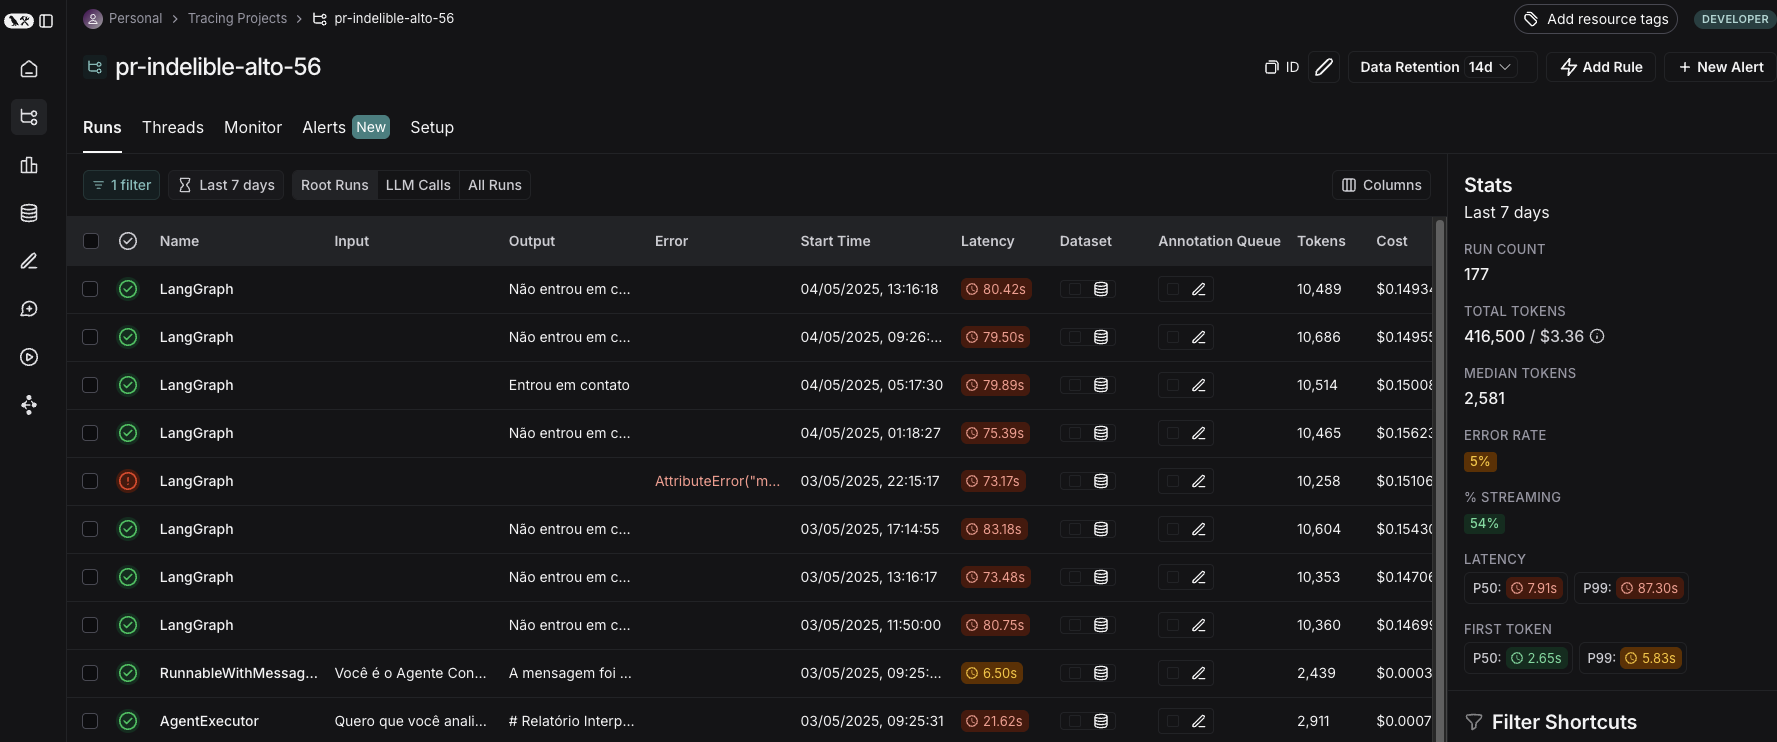This screenshot has height=742, width=1777.
Task: Click the Add Rule button
Action: click(1601, 67)
